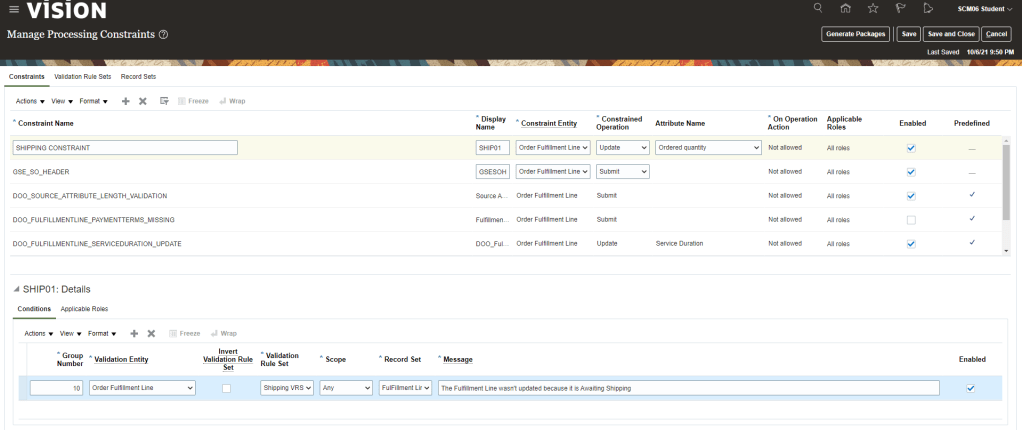Click the Generate Packages button
The width and height of the screenshot is (1022, 430).
[855, 34]
